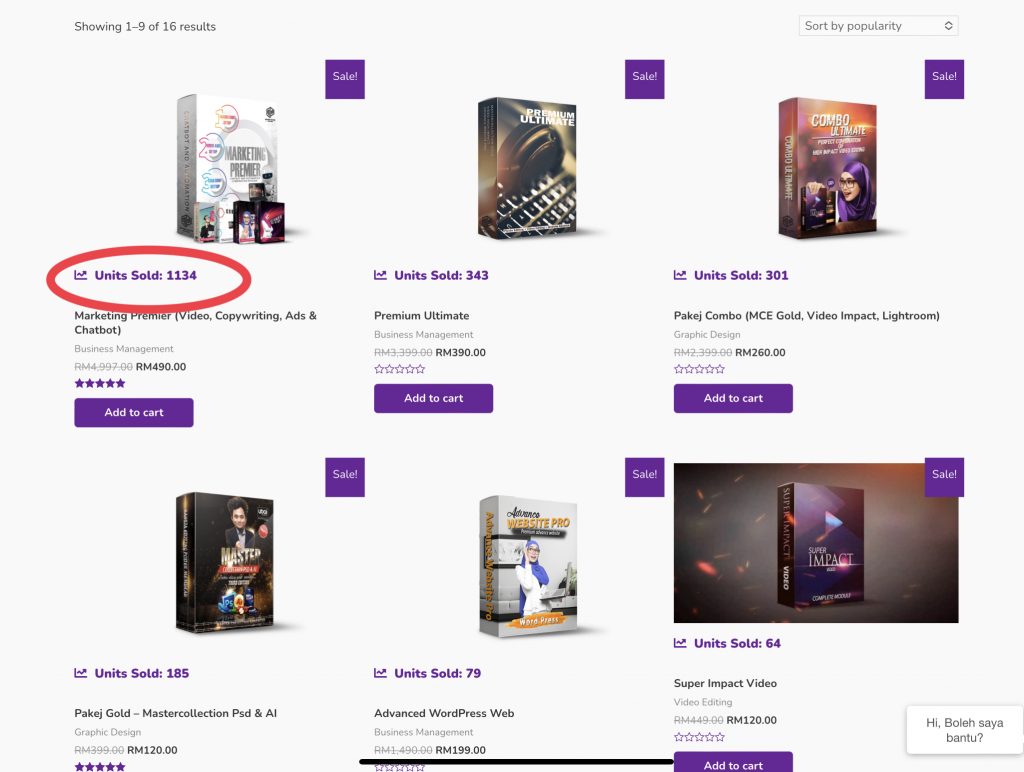Click Sale badge on Pakej Combo product

[x=944, y=78]
